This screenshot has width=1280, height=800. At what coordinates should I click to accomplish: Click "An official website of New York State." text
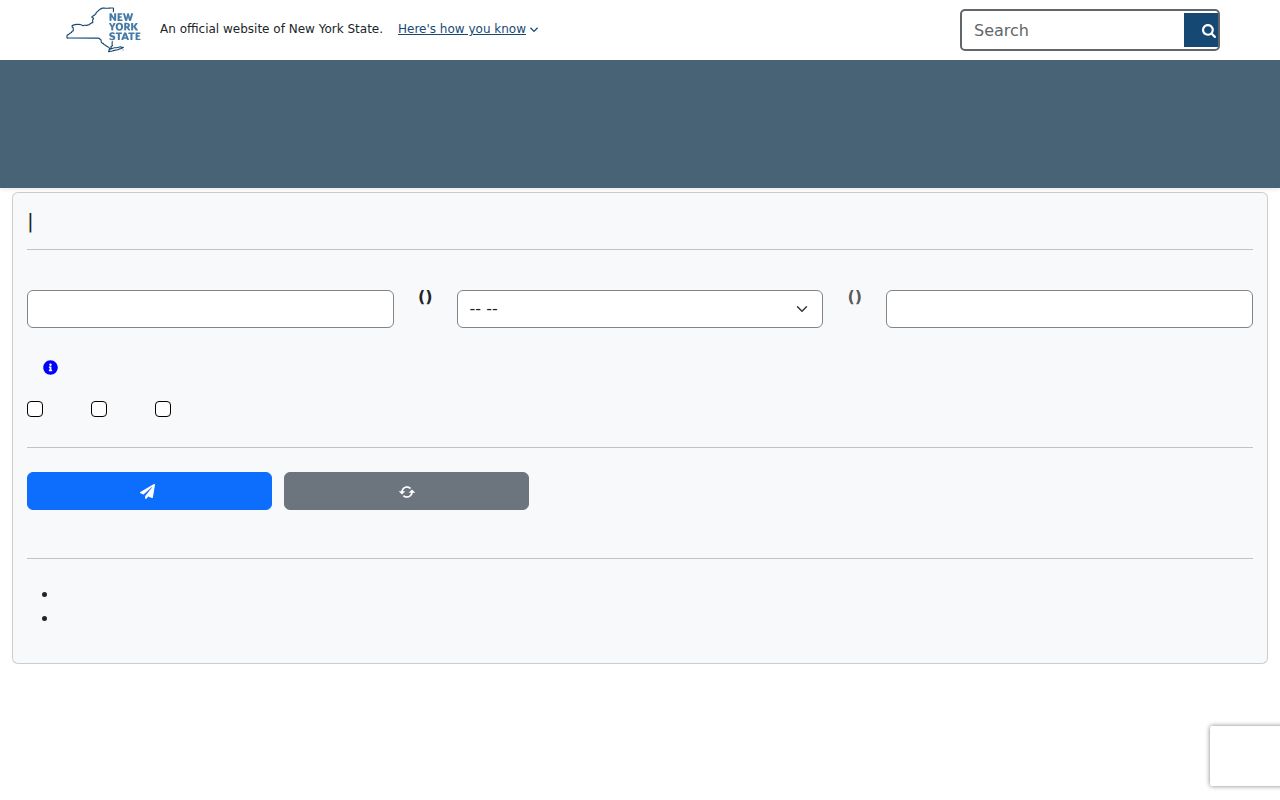[271, 29]
